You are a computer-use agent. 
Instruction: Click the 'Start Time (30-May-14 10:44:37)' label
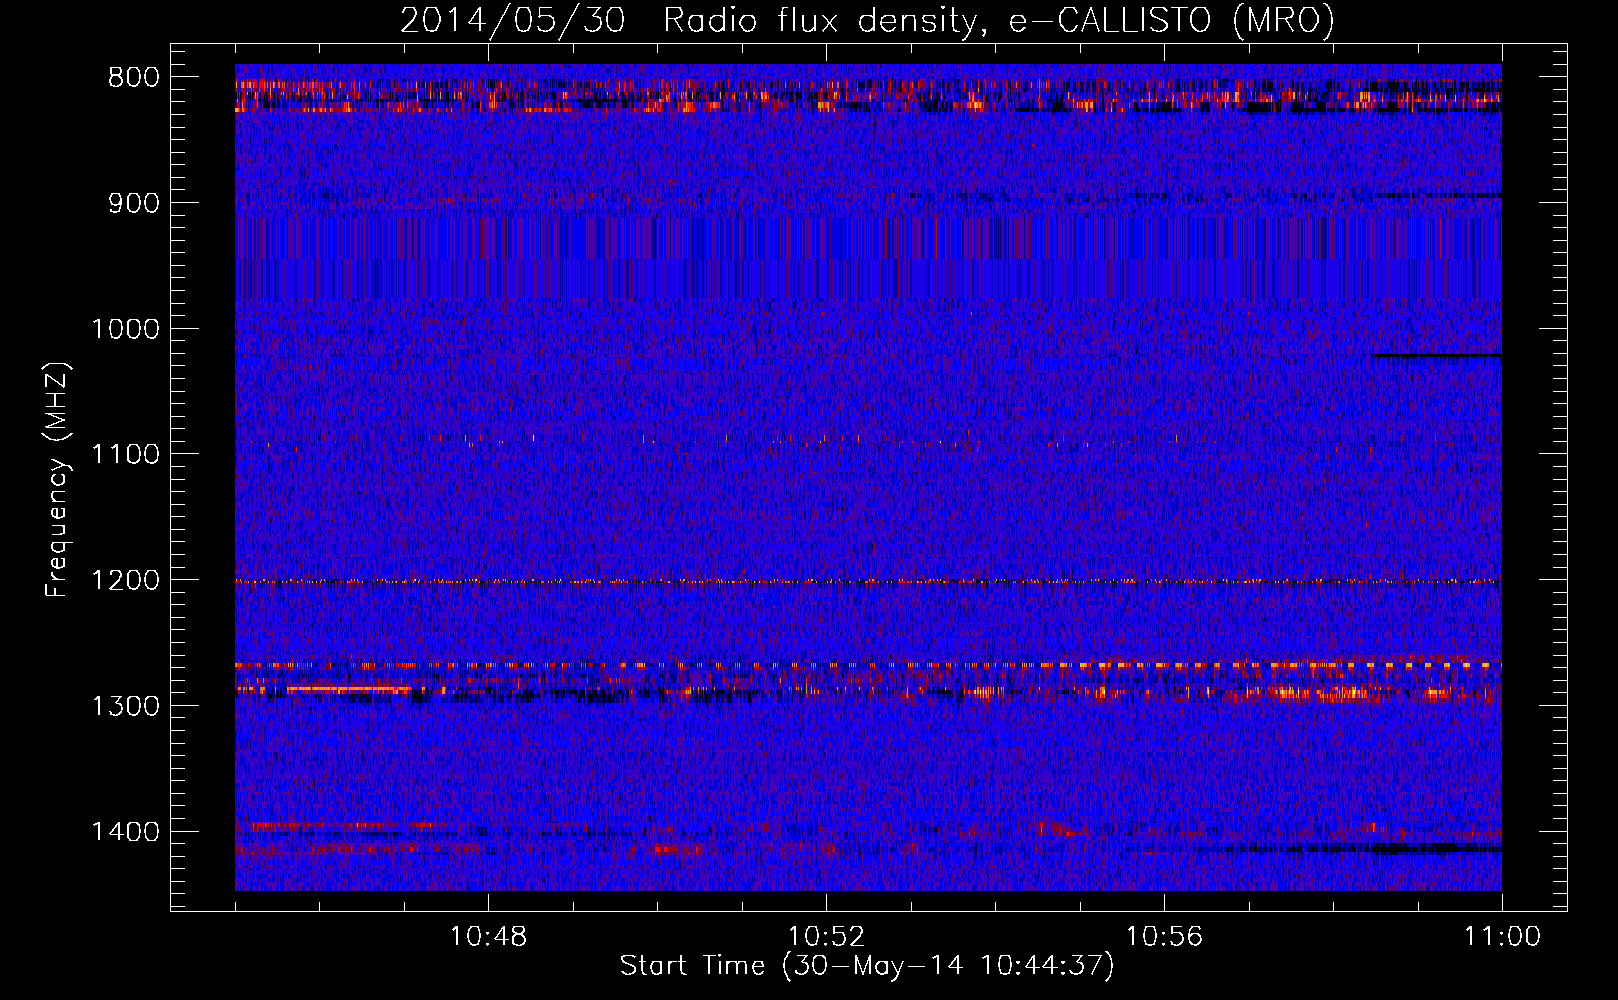867,966
